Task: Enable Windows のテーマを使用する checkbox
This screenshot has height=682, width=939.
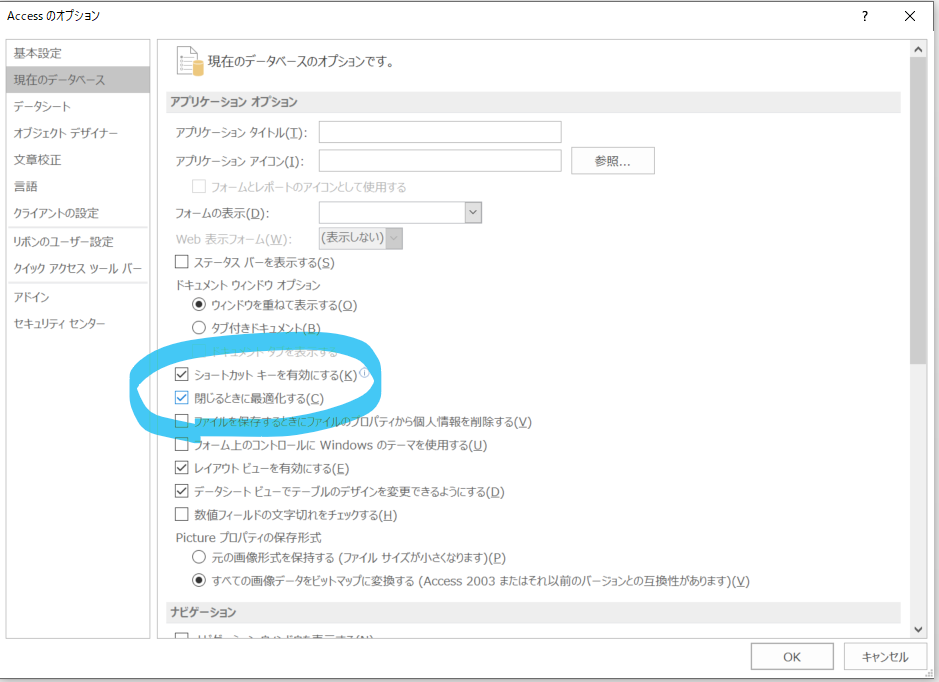Action: click(181, 445)
